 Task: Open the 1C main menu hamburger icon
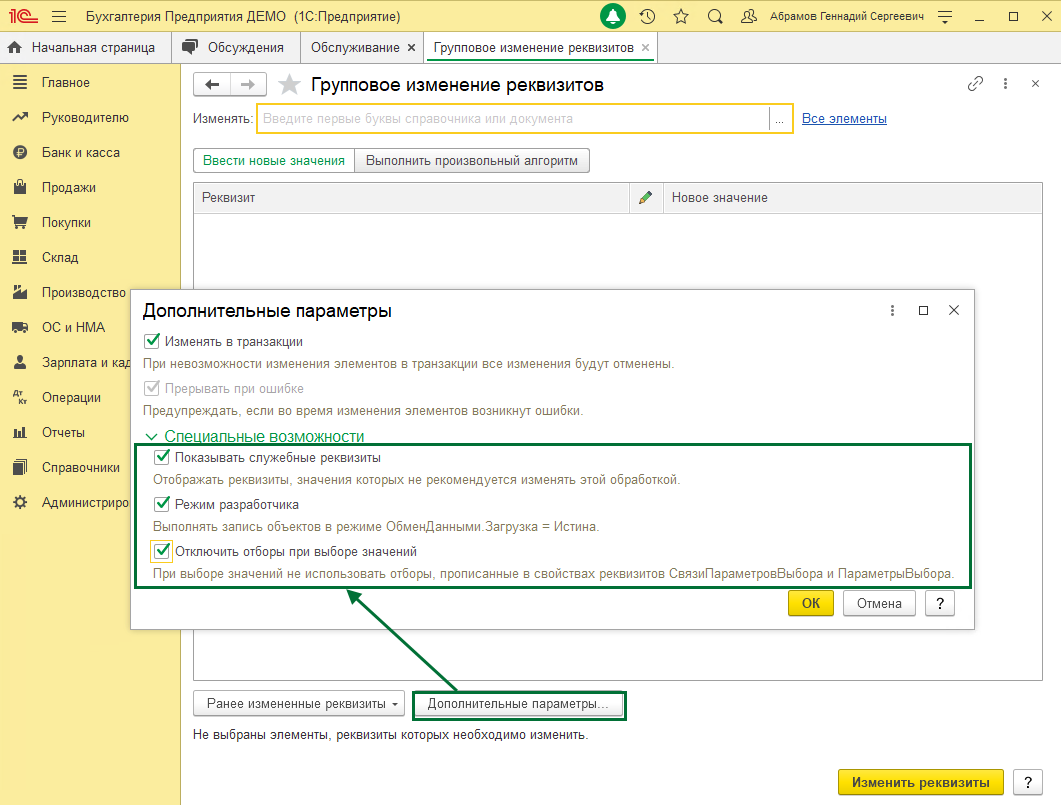click(59, 16)
